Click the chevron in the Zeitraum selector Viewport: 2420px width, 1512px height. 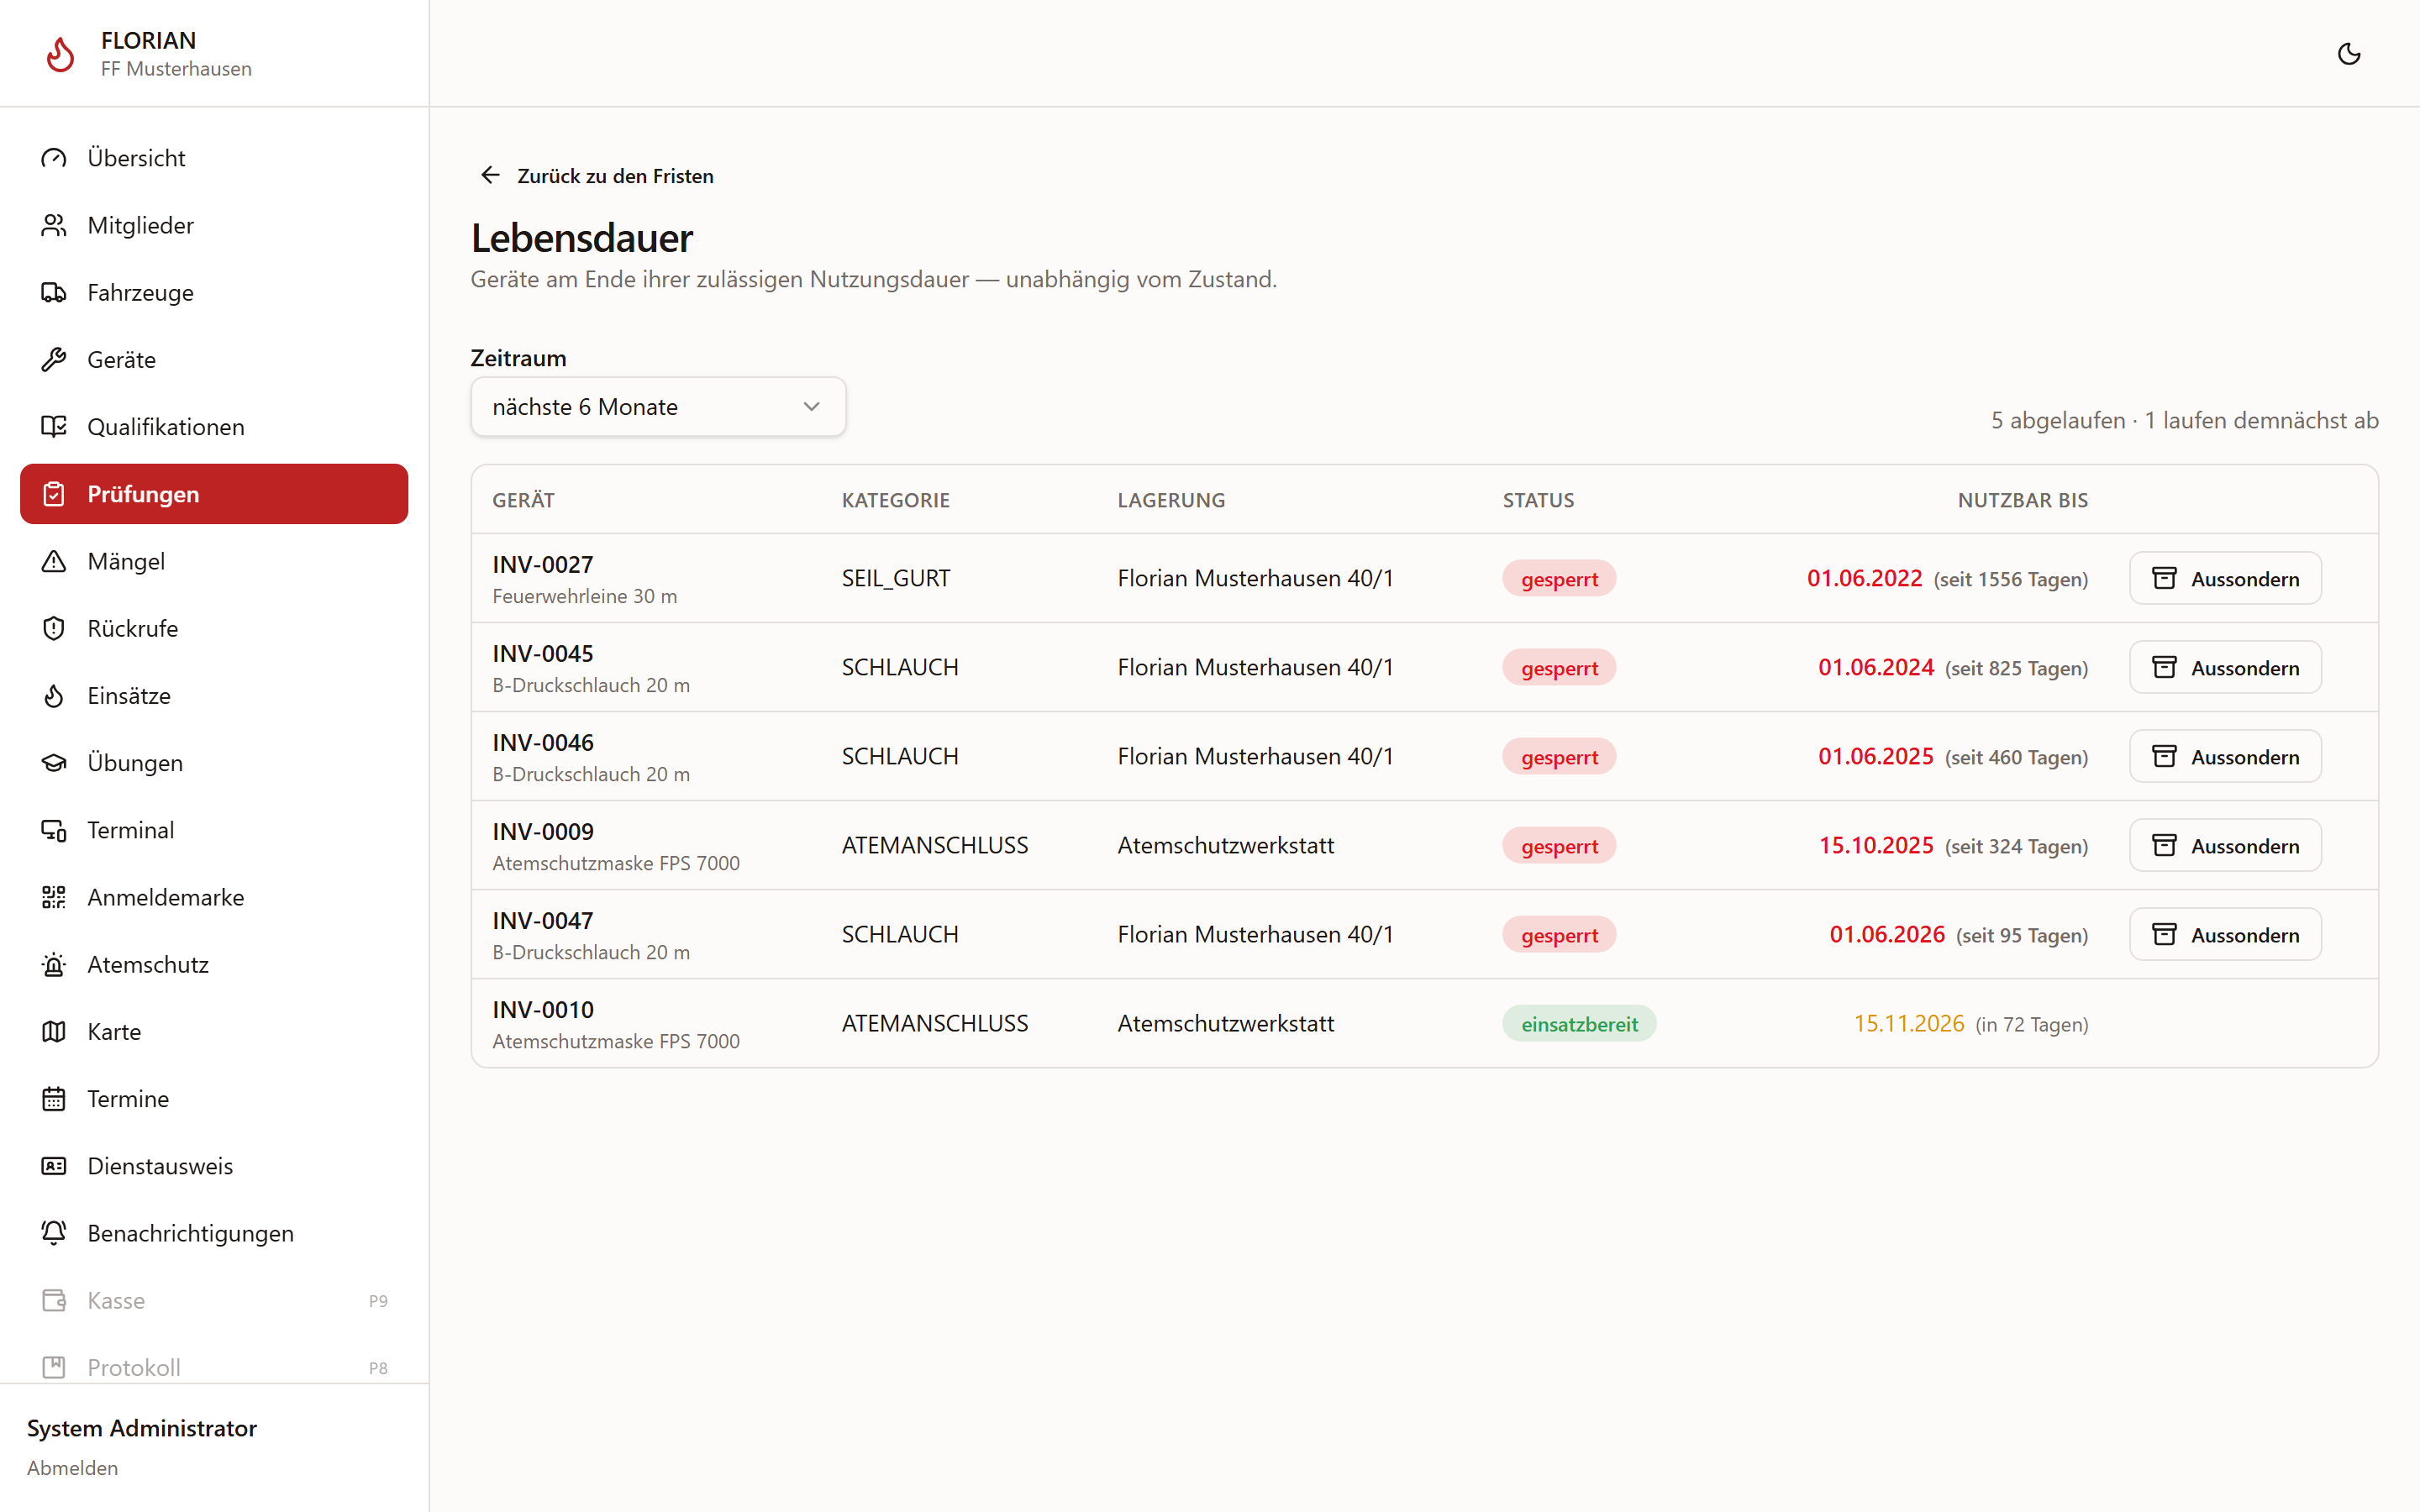point(811,407)
